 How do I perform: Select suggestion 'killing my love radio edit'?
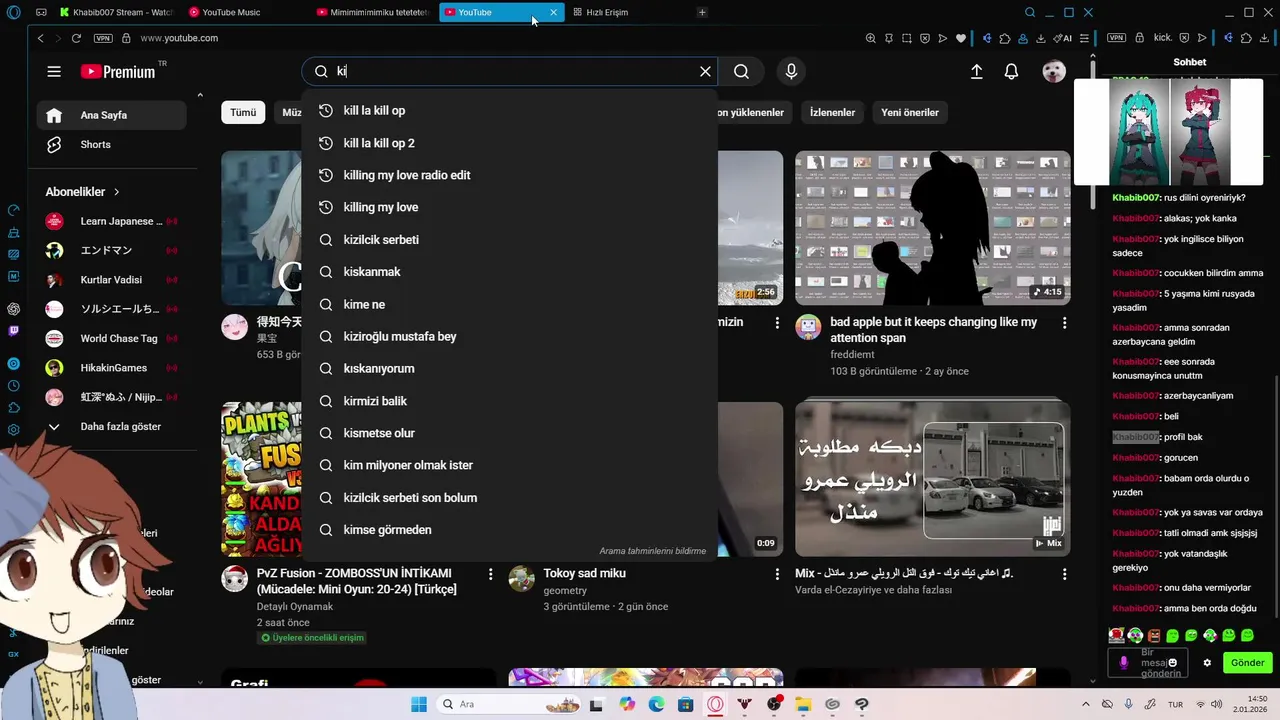(x=509, y=175)
